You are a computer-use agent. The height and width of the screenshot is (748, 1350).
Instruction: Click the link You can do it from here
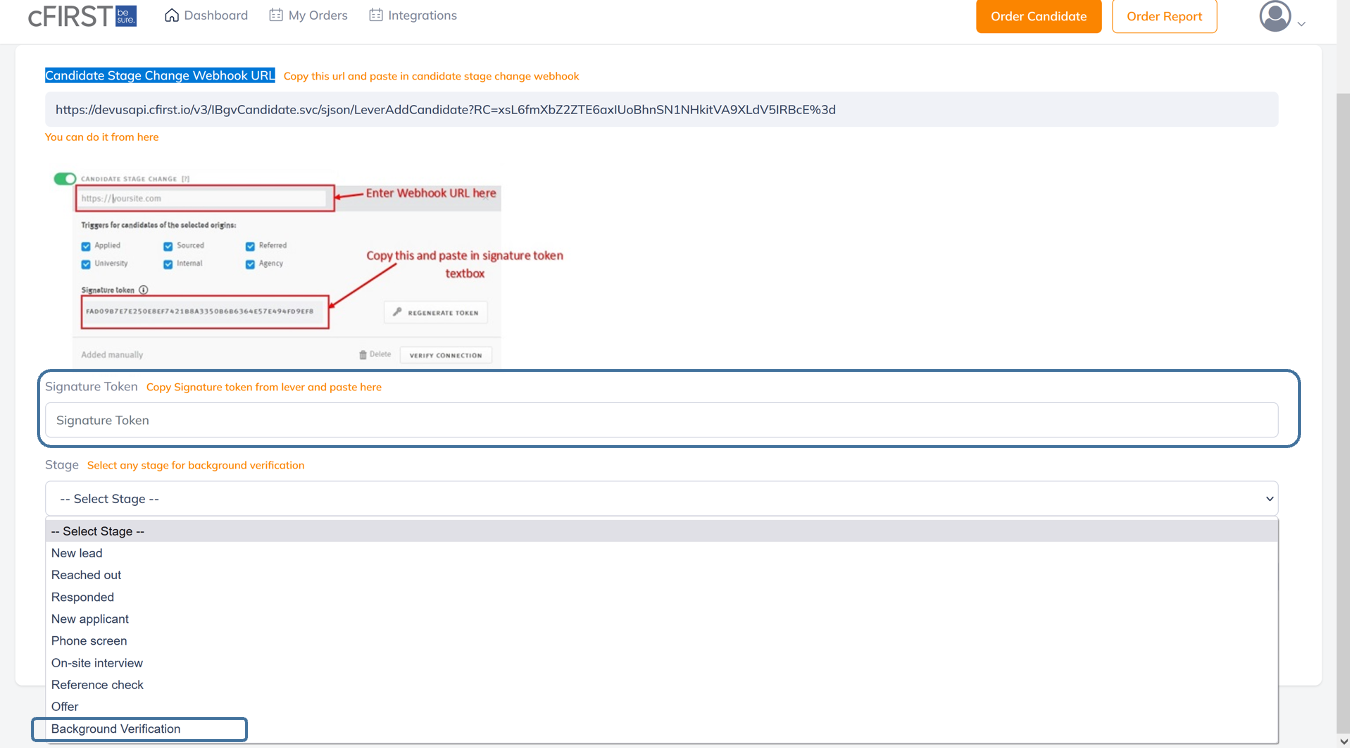101,137
